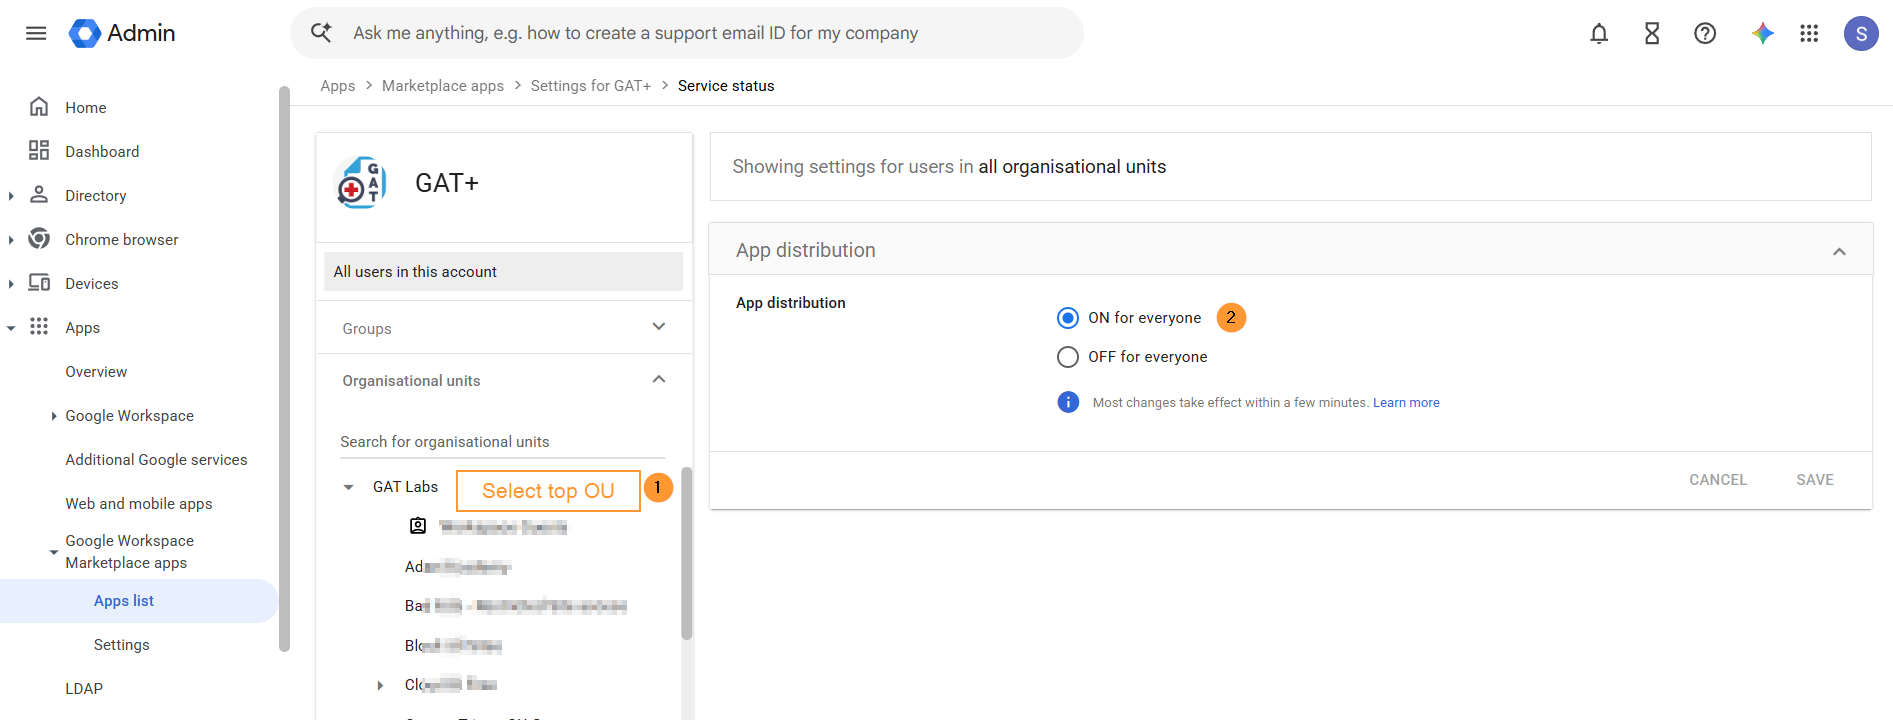The image size is (1893, 720).
Task: Collapse the Apps section arrow
Action: 11,328
